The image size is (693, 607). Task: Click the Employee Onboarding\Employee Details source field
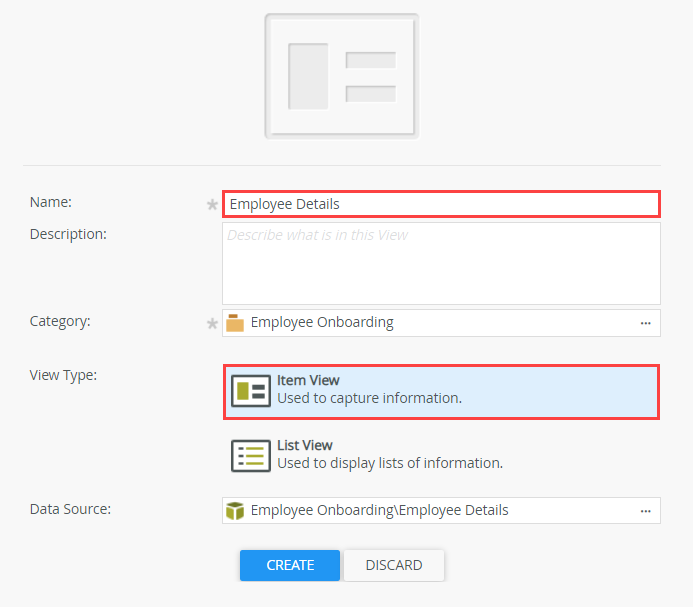point(430,511)
